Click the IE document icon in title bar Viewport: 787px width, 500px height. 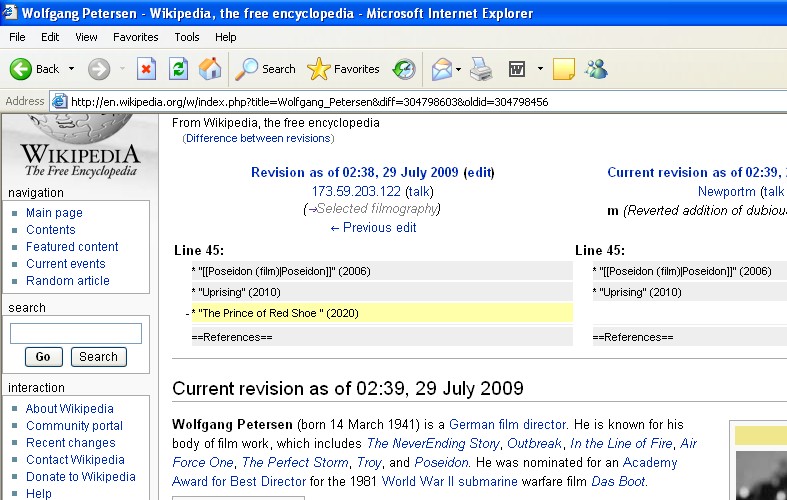(x=9, y=12)
